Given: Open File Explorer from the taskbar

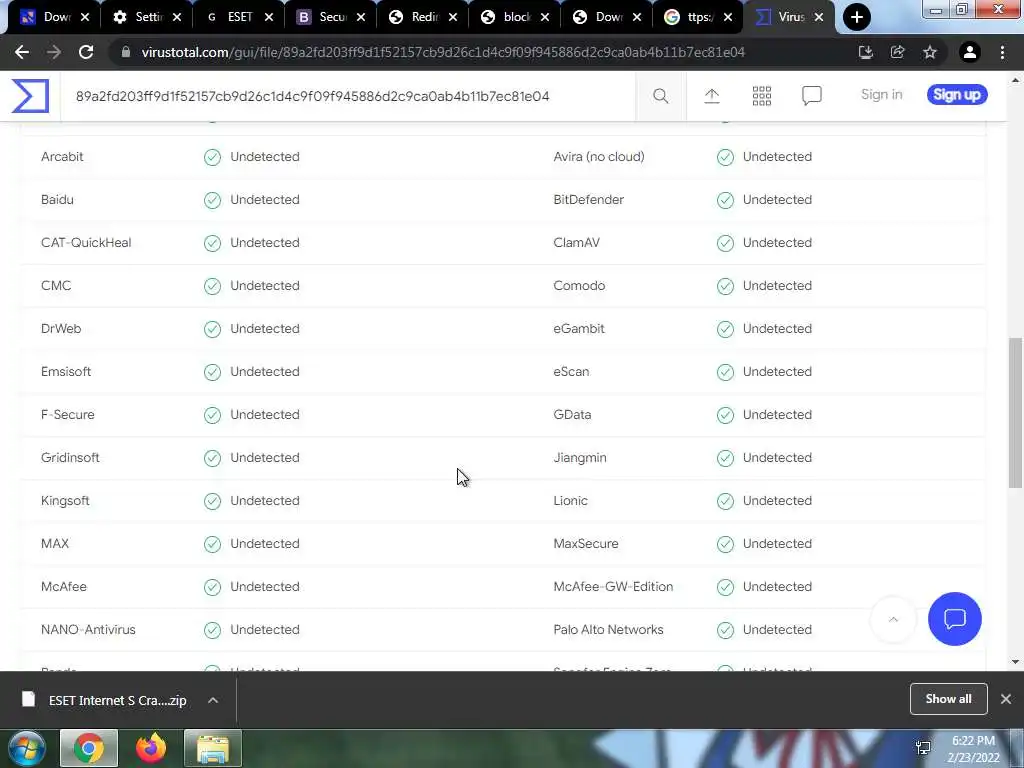Looking at the screenshot, I should (213, 748).
